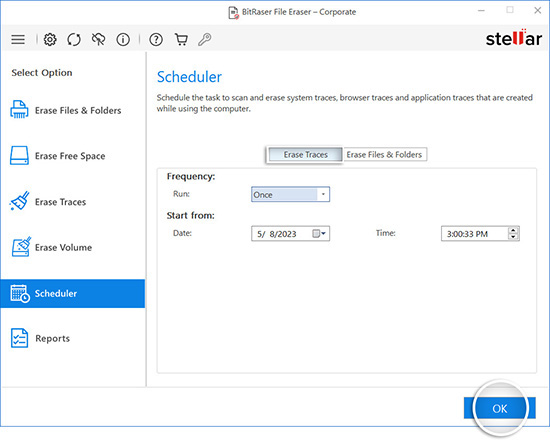The height and width of the screenshot is (441, 550).
Task: Increase time with up spinner arrow
Action: tap(513, 230)
